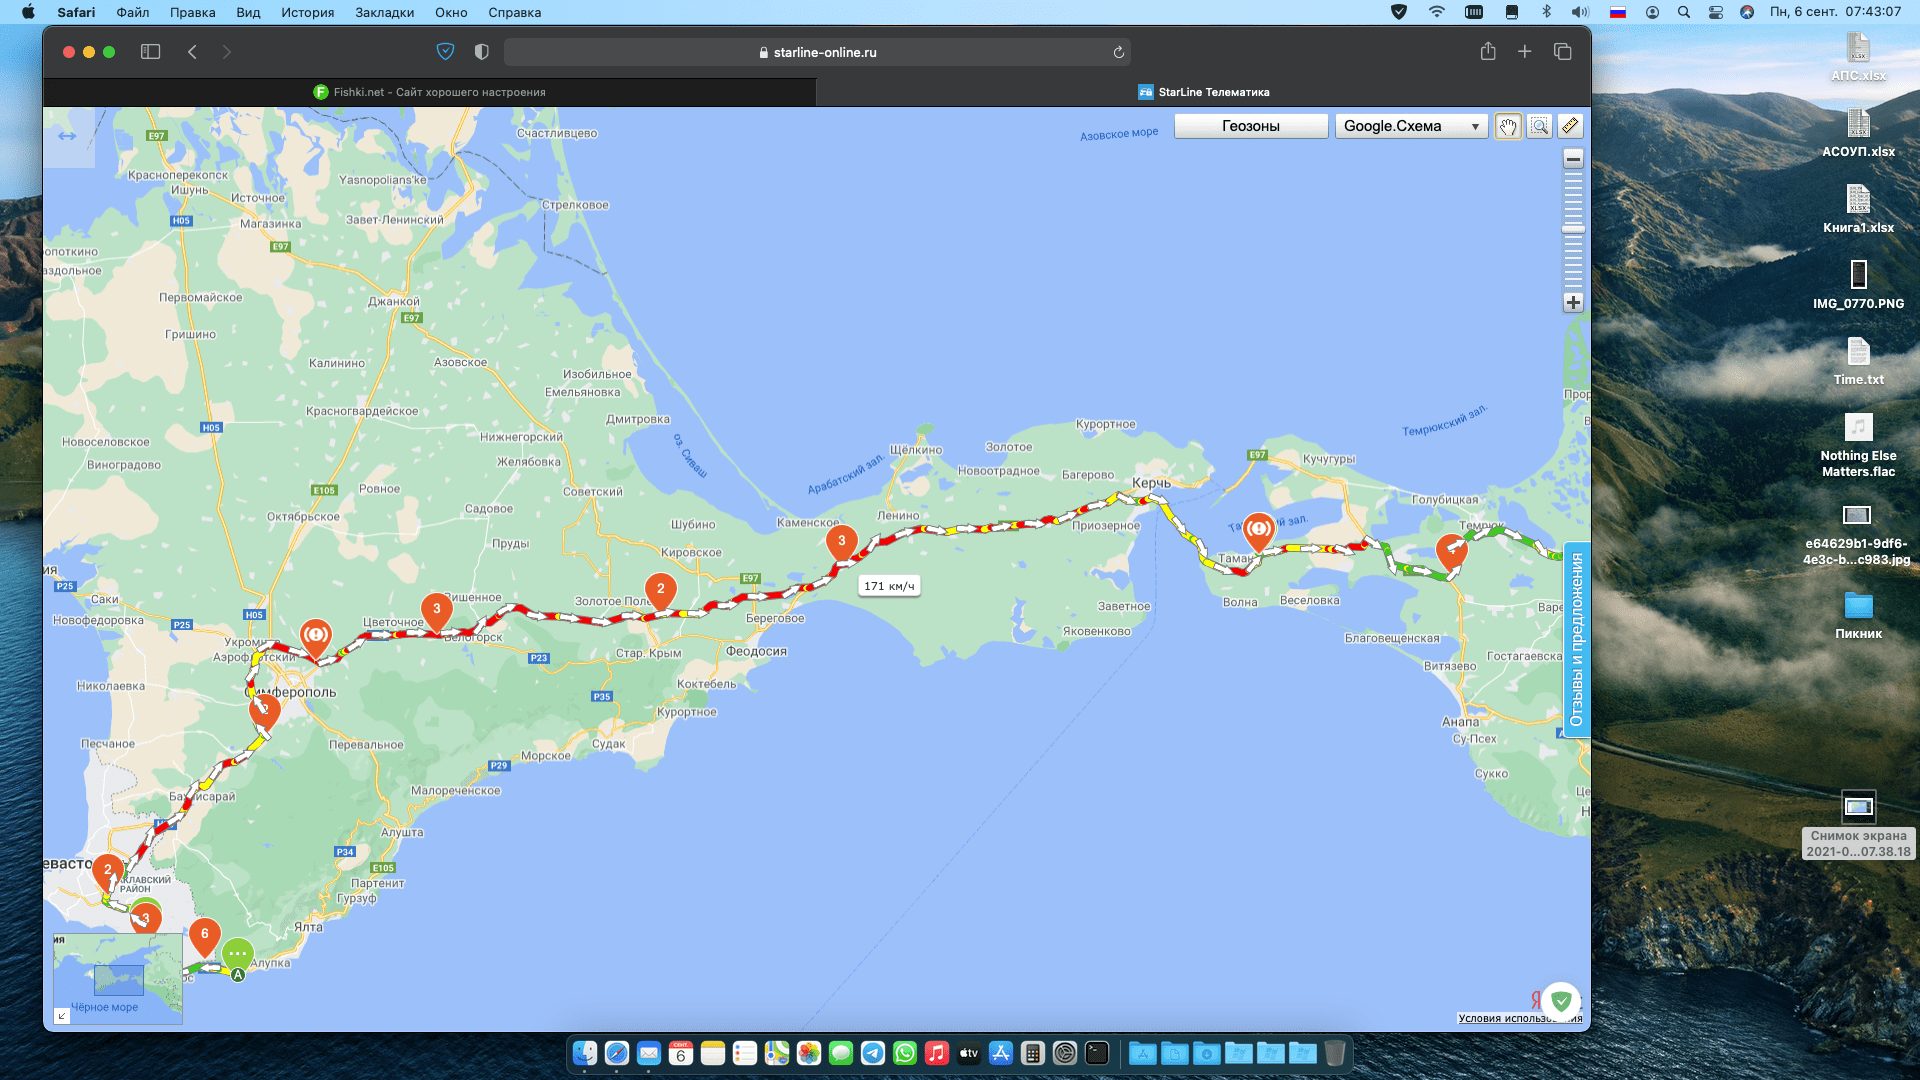Collapse the overview minimap with corner arrow
This screenshot has width=1920, height=1080.
tap(62, 1016)
